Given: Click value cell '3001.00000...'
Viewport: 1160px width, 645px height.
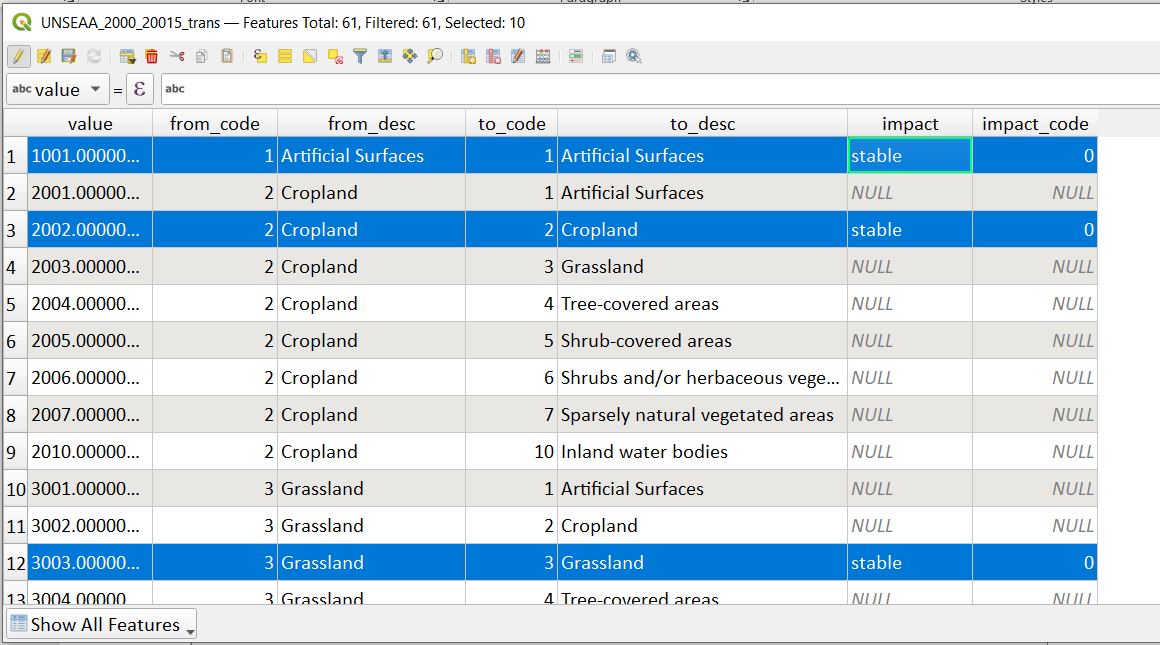Looking at the screenshot, I should tap(90, 489).
